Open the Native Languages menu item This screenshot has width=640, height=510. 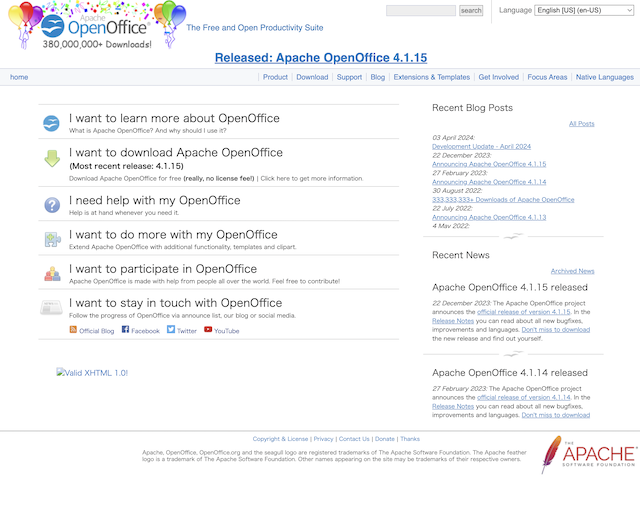(605, 77)
